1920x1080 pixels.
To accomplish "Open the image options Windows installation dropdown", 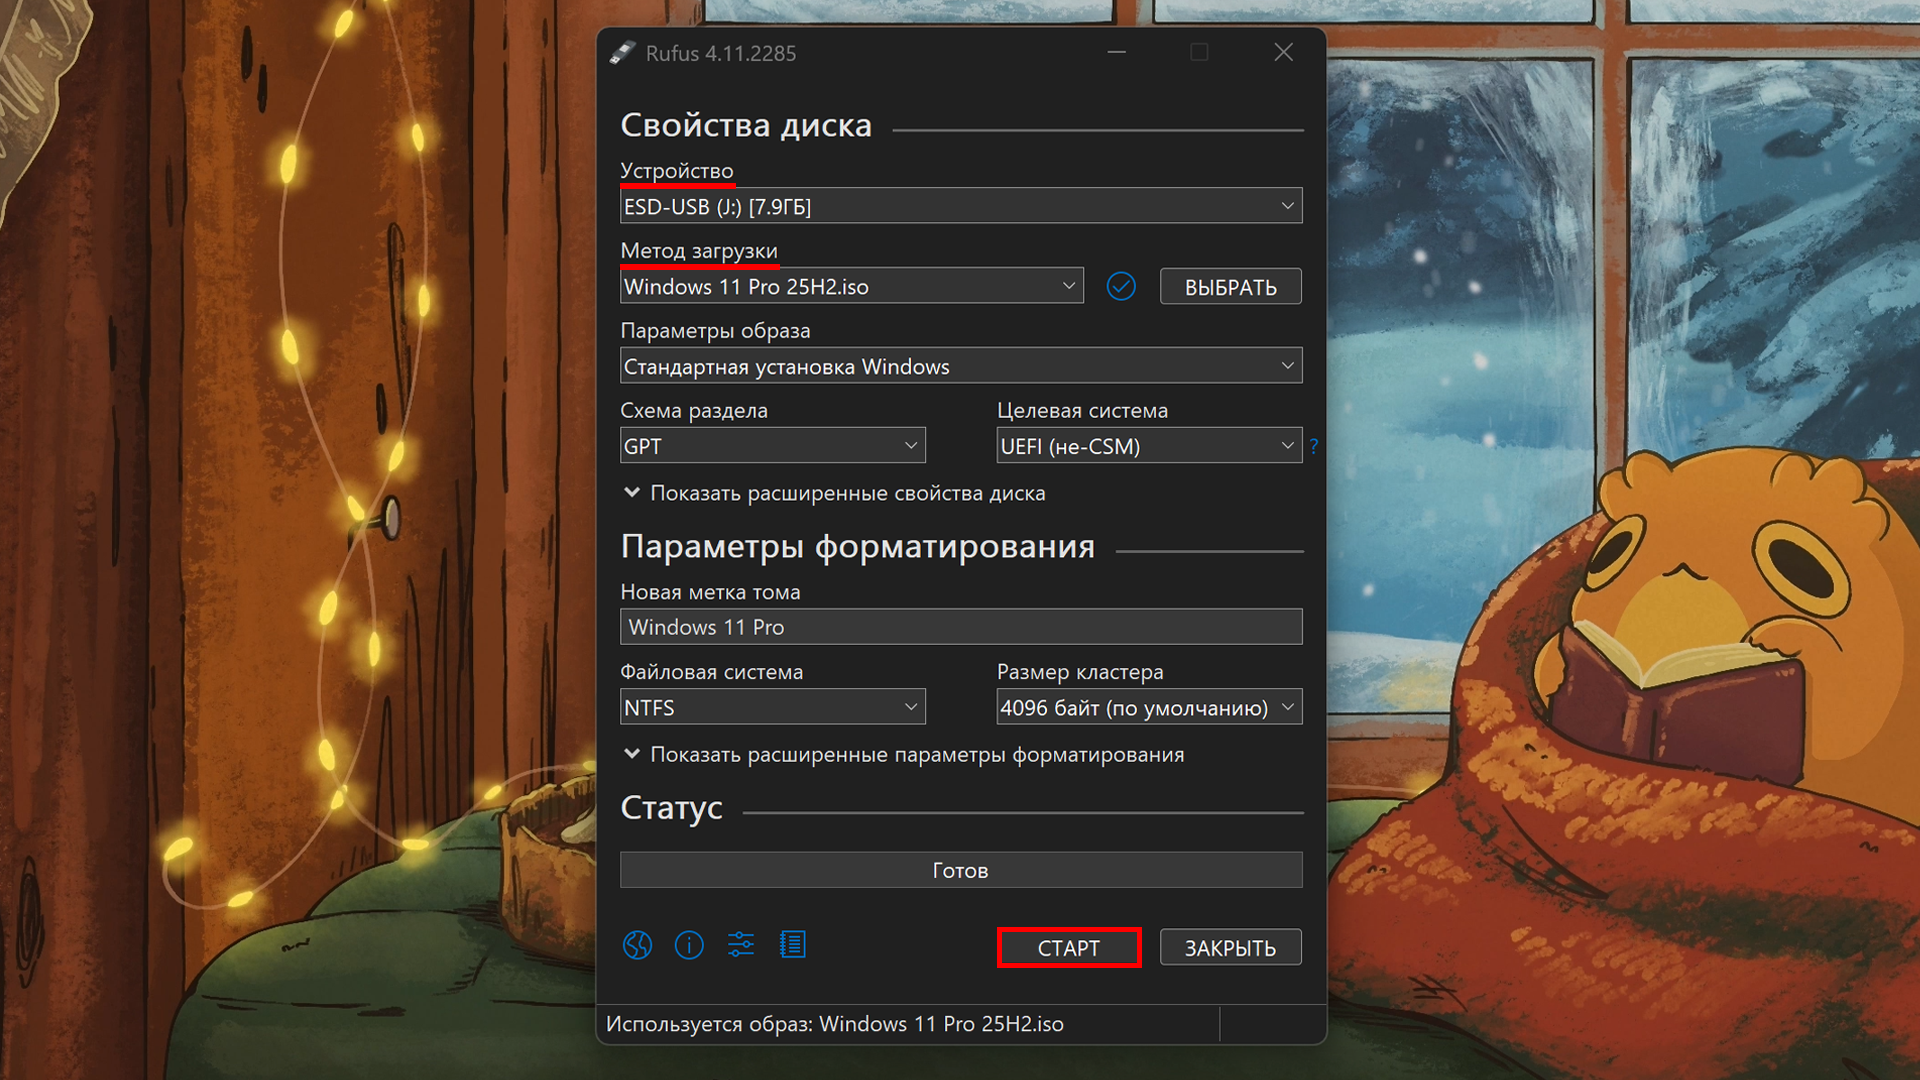I will pos(960,366).
